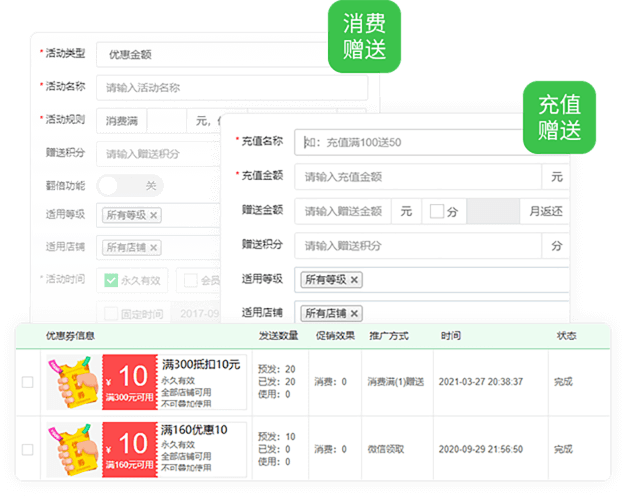Open the 适用店铺 selector in recharge form
The height and width of the screenshot is (496, 626).
coord(432,313)
